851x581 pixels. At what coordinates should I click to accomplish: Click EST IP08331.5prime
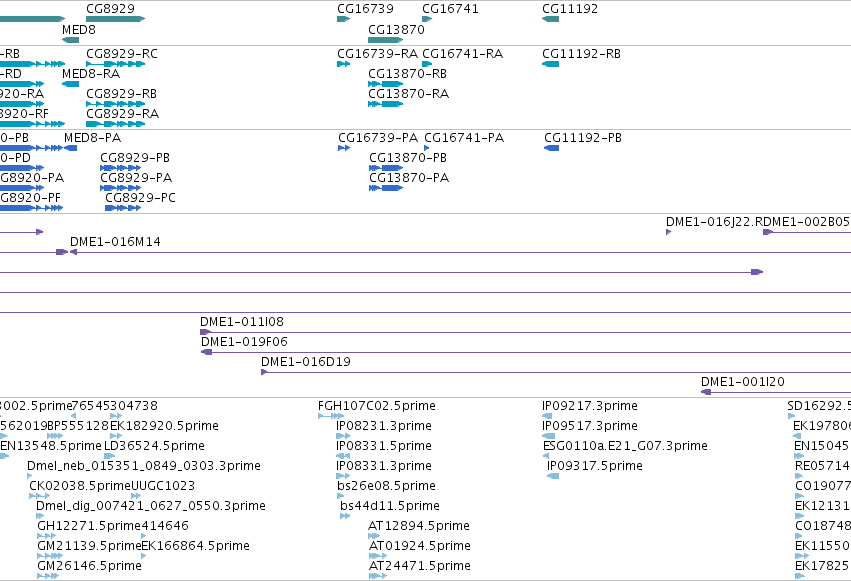pos(343,456)
